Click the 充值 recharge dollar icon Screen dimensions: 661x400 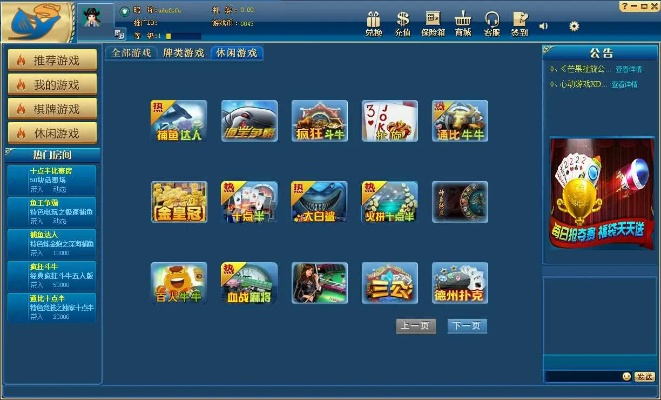tap(403, 22)
